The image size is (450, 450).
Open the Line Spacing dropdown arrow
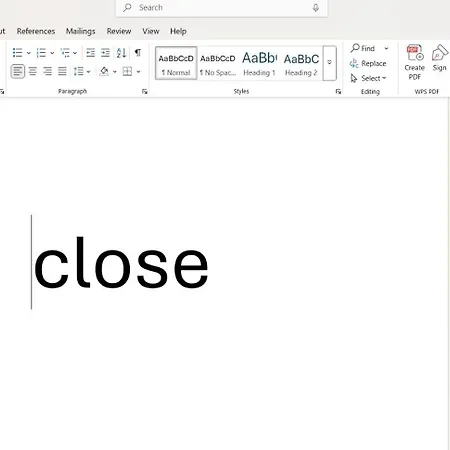(88, 72)
